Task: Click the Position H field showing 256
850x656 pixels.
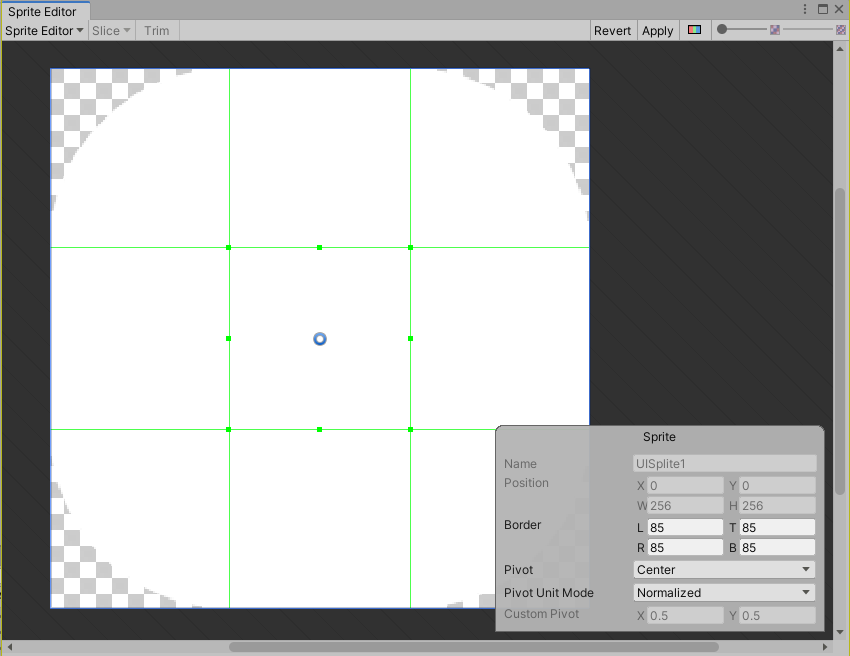Action: coord(777,506)
